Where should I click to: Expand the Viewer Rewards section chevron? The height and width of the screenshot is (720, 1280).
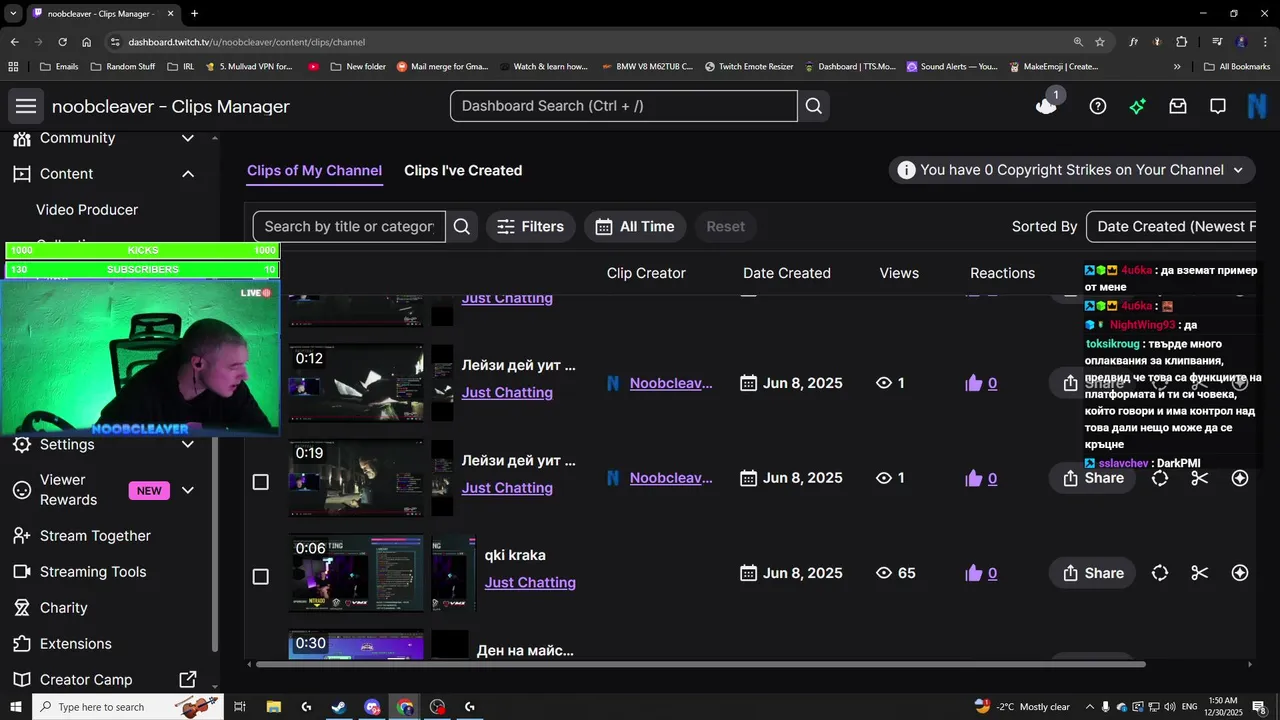click(187, 490)
